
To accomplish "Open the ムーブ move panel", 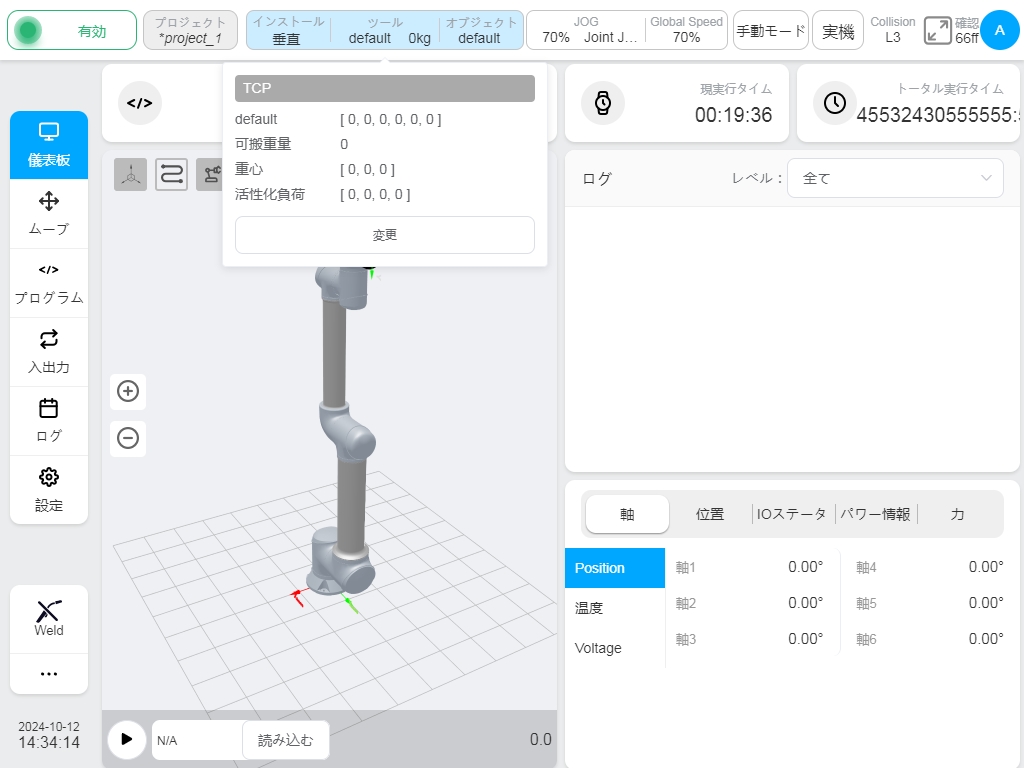I will pos(49,214).
